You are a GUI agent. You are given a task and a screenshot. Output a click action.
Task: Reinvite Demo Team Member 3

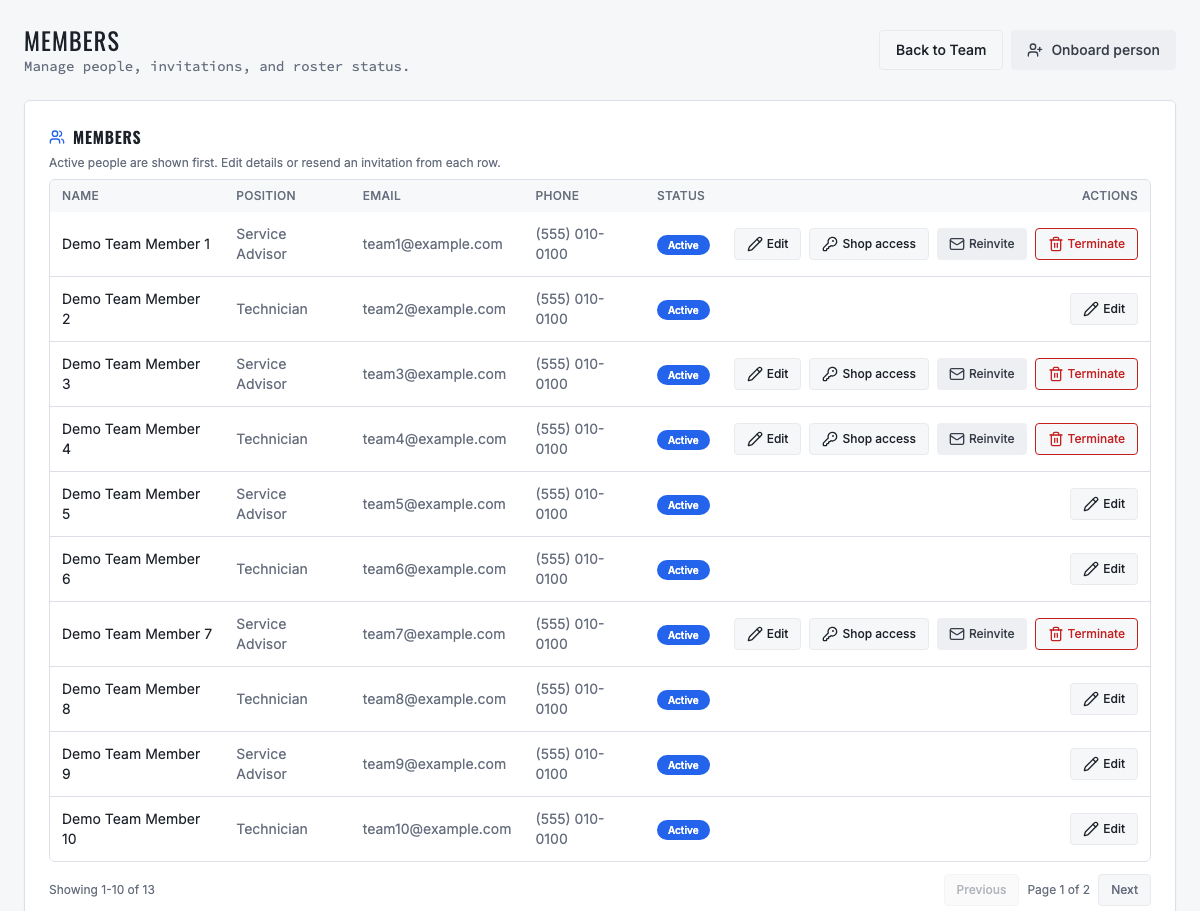(x=982, y=374)
